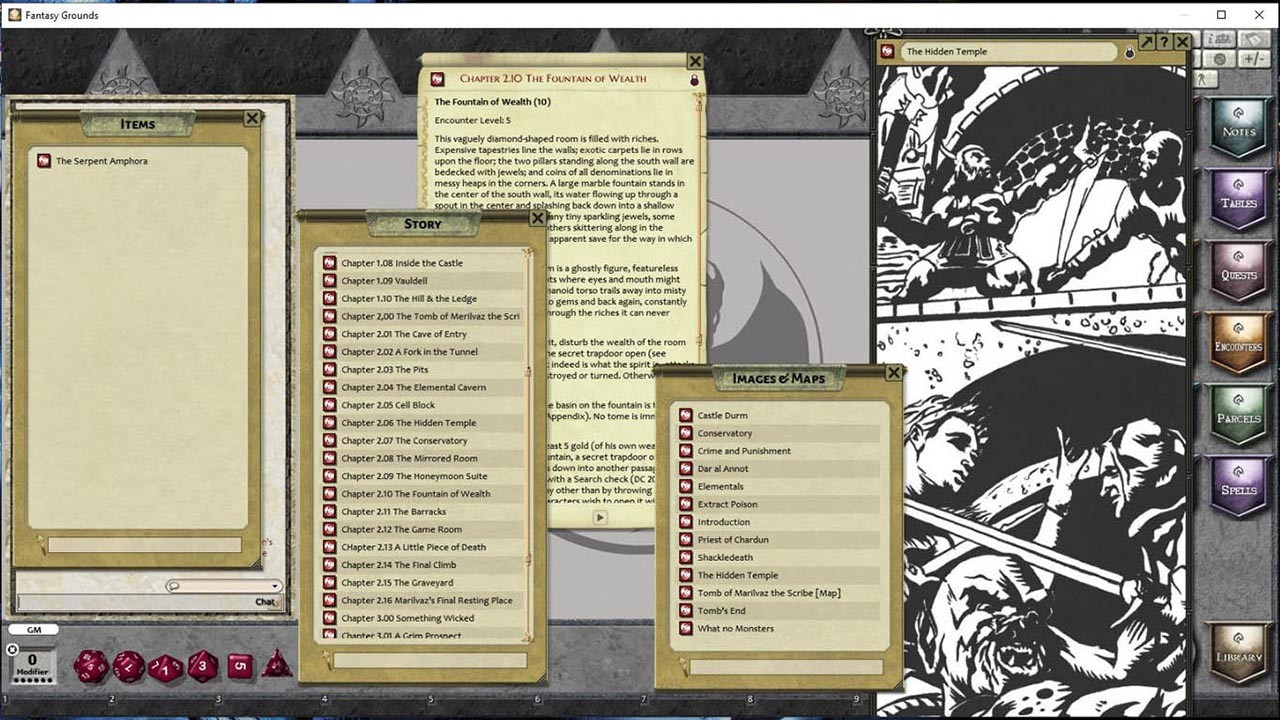Click the next page arrow below the Fountain text
This screenshot has height=720, width=1280.
coord(599,517)
